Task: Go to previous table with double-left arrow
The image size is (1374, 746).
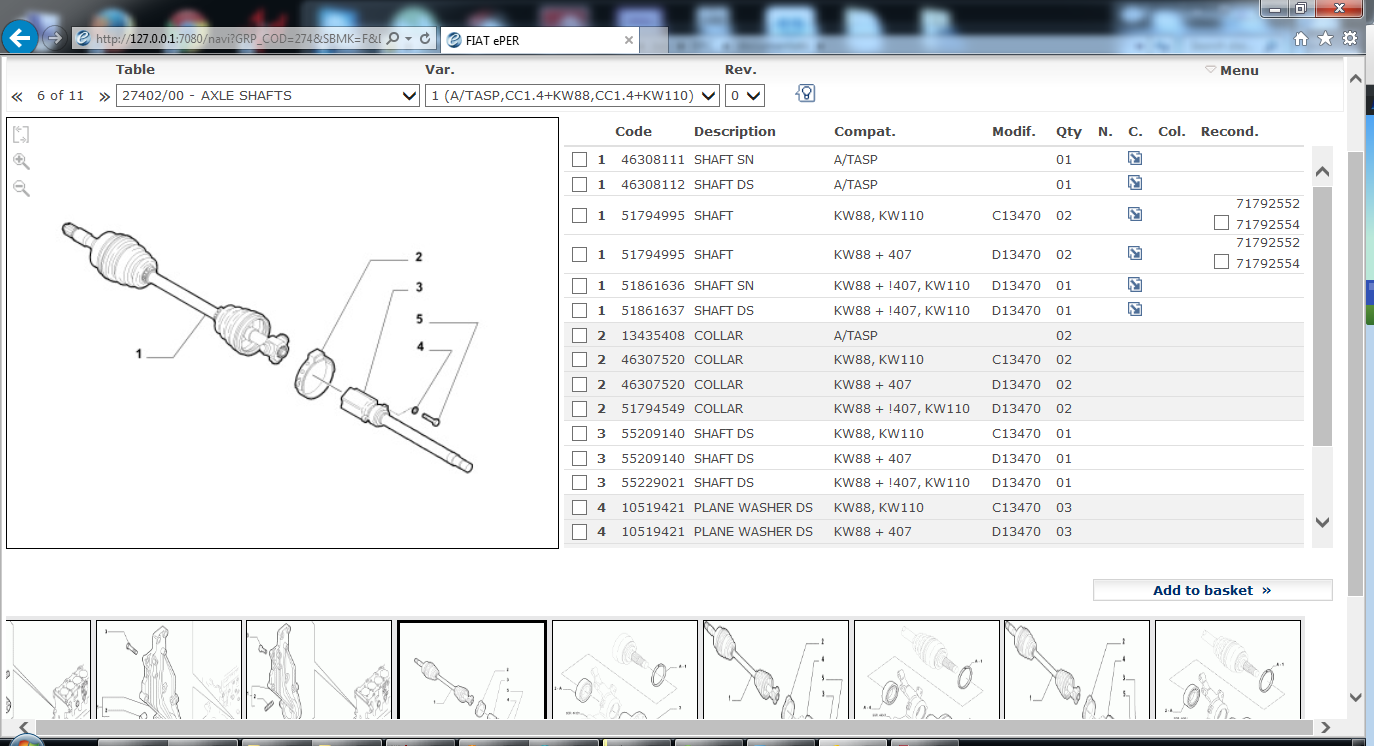Action: (x=17, y=97)
